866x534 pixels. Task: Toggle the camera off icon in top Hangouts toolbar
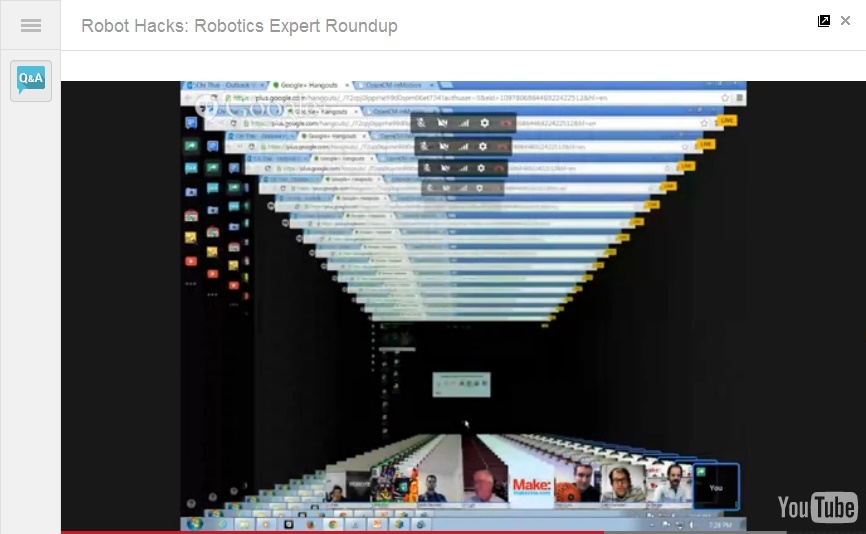(443, 122)
